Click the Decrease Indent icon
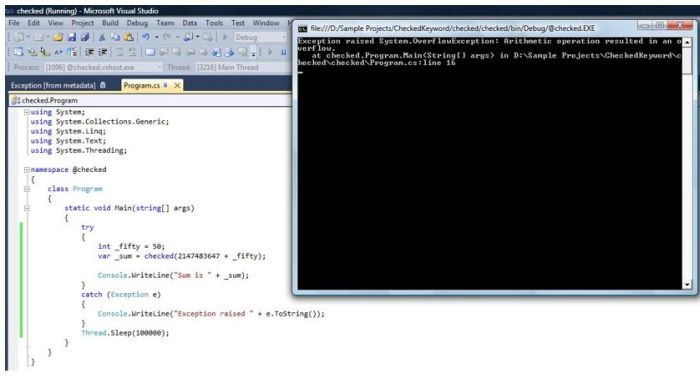 [x=89, y=52]
